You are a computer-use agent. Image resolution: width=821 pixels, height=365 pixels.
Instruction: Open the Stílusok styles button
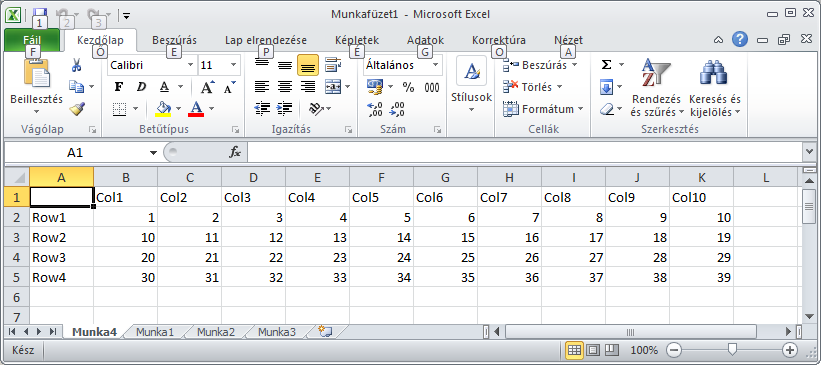pos(471,84)
